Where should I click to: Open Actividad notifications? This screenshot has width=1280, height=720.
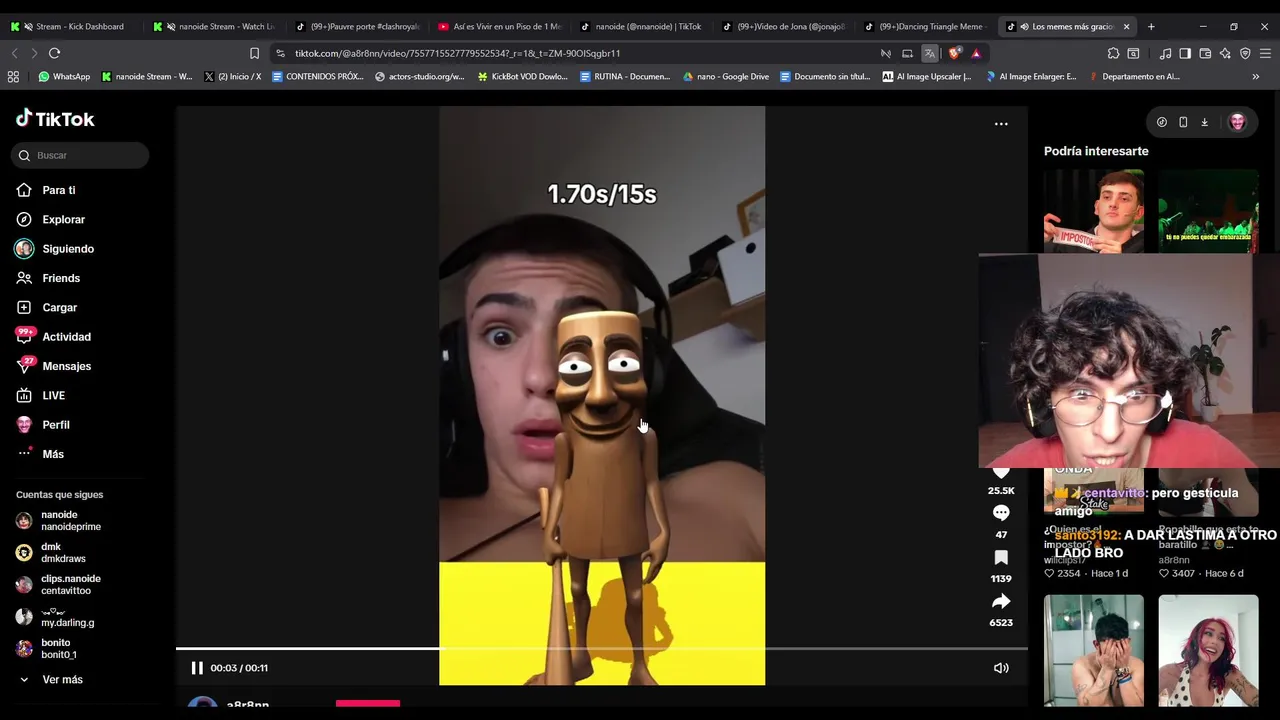66,337
